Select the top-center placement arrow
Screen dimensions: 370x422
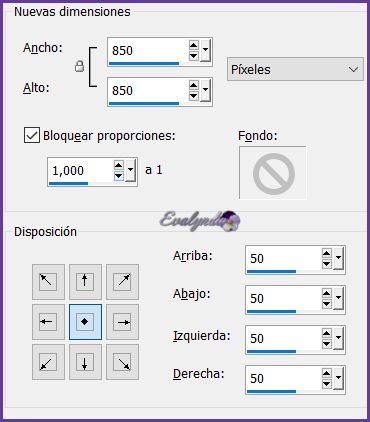[x=85, y=282]
